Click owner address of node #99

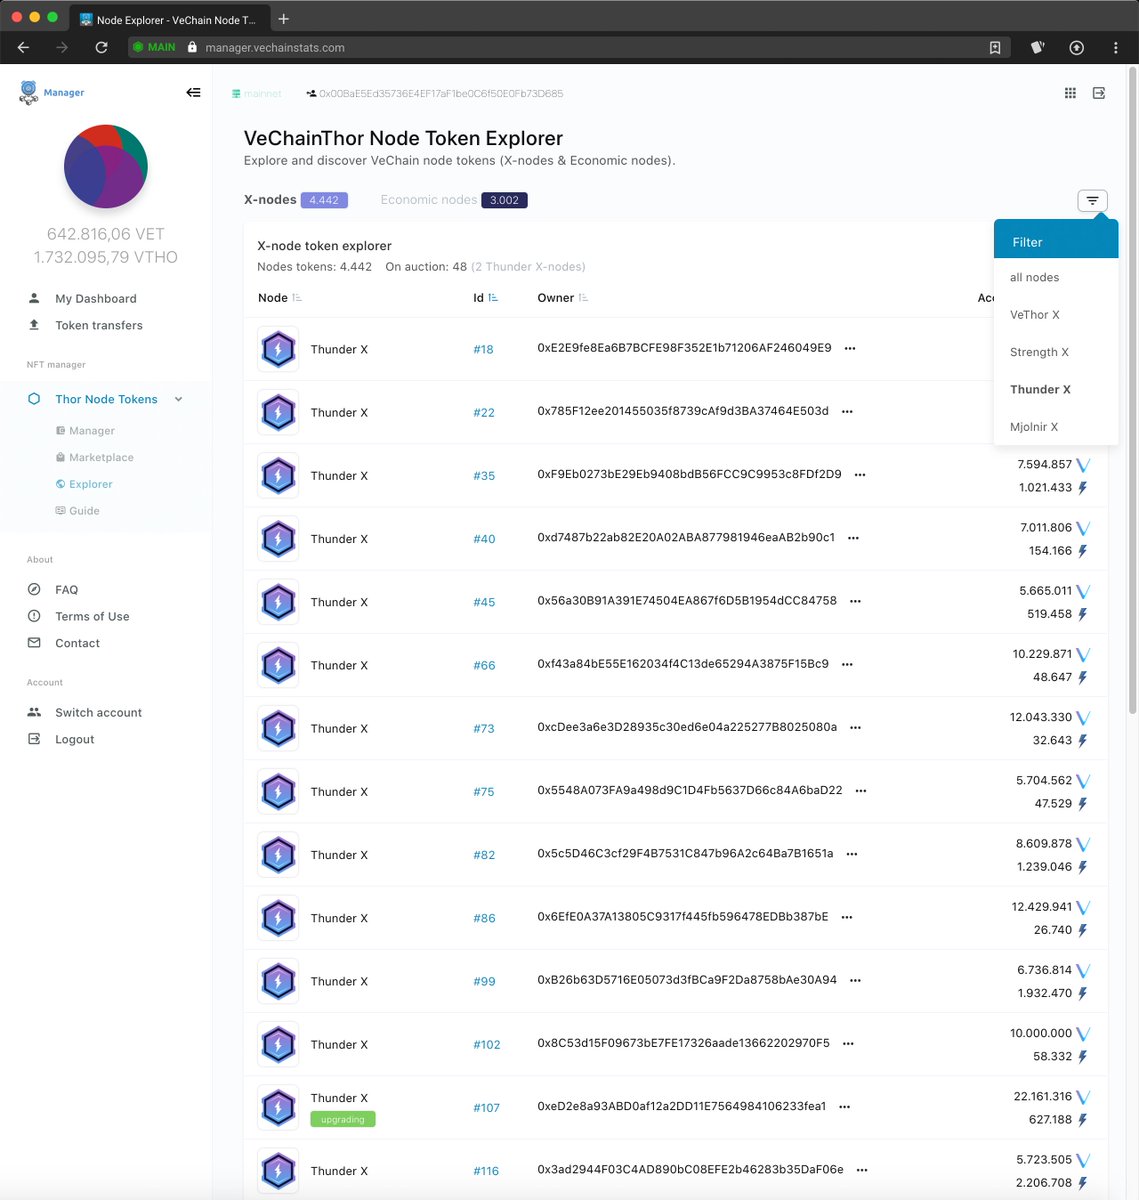coord(687,980)
